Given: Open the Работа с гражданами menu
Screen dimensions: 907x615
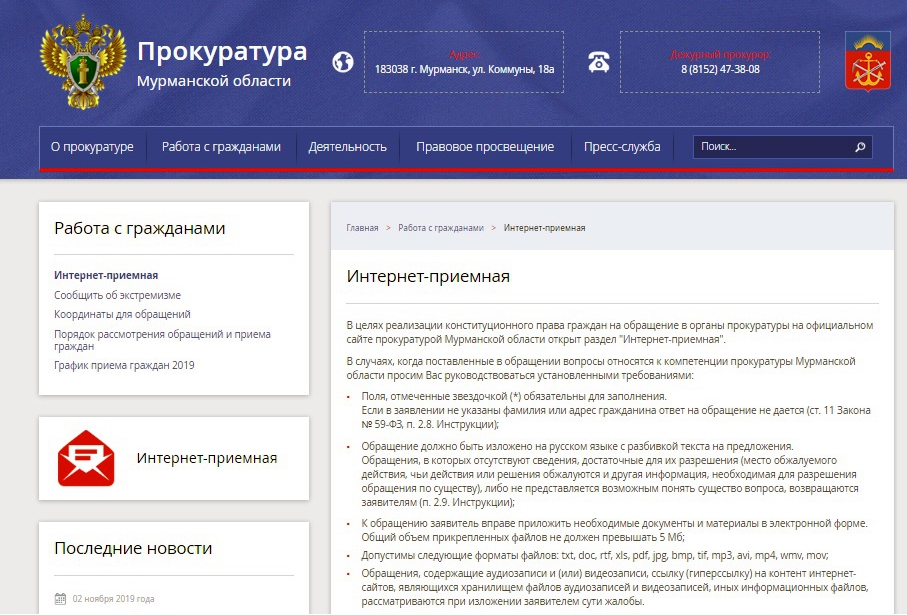Looking at the screenshot, I should pyautogui.click(x=221, y=147).
